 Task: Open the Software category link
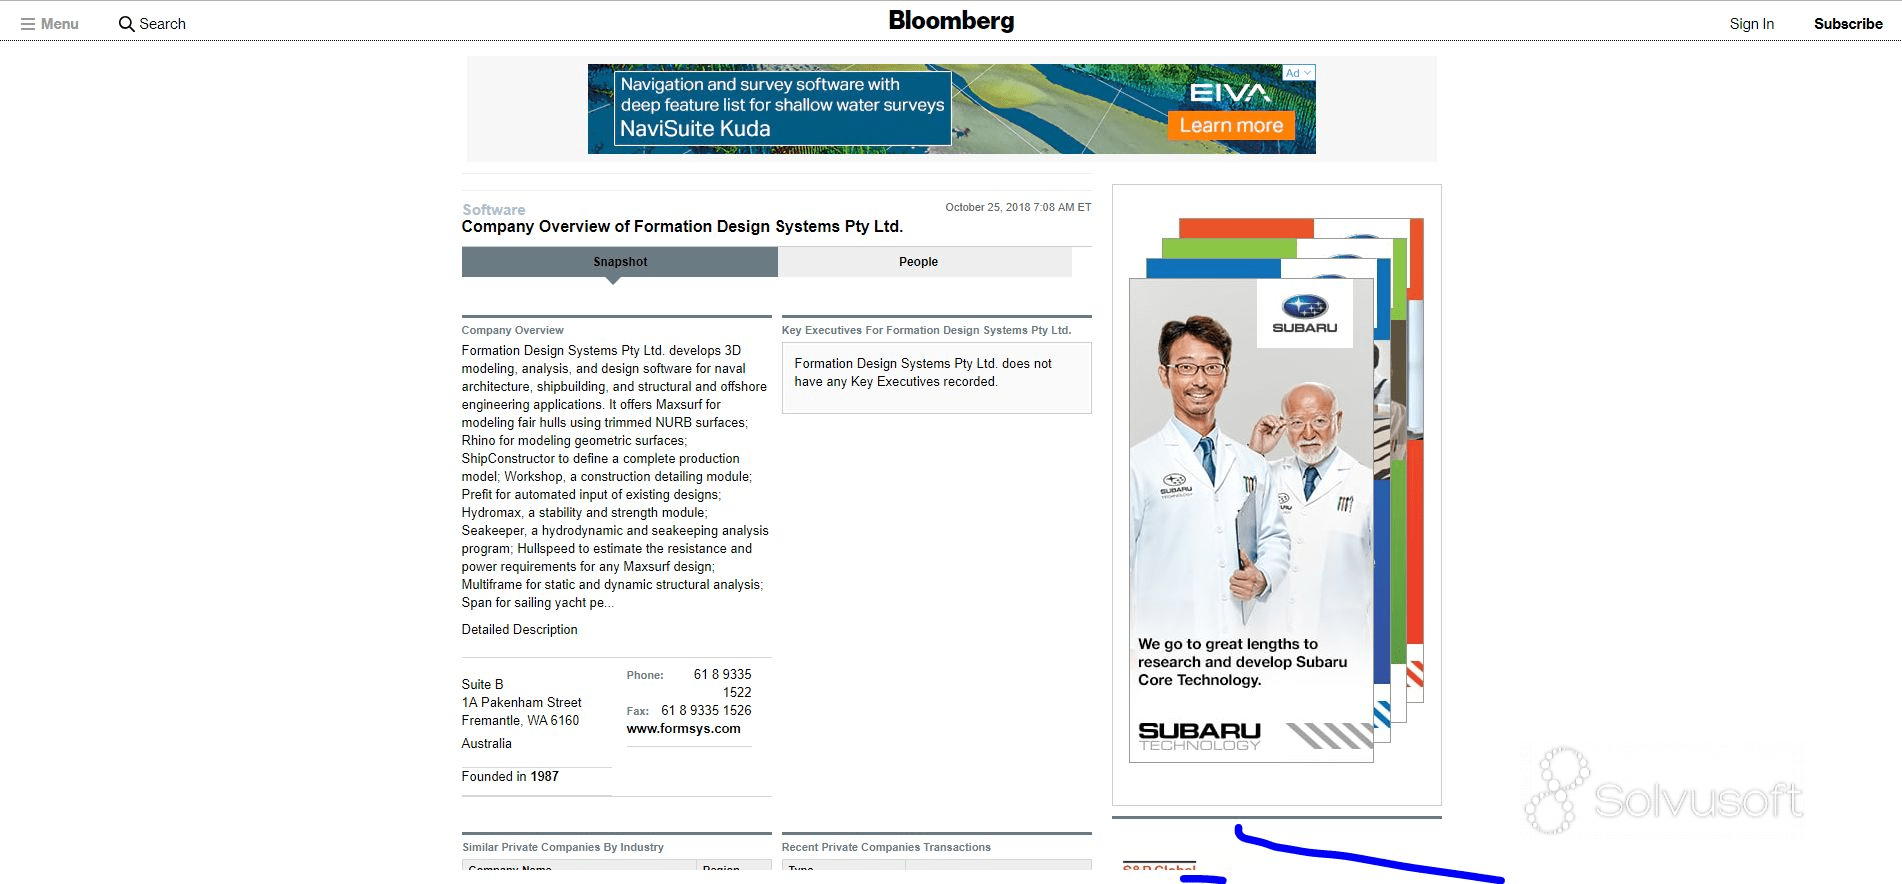click(493, 210)
